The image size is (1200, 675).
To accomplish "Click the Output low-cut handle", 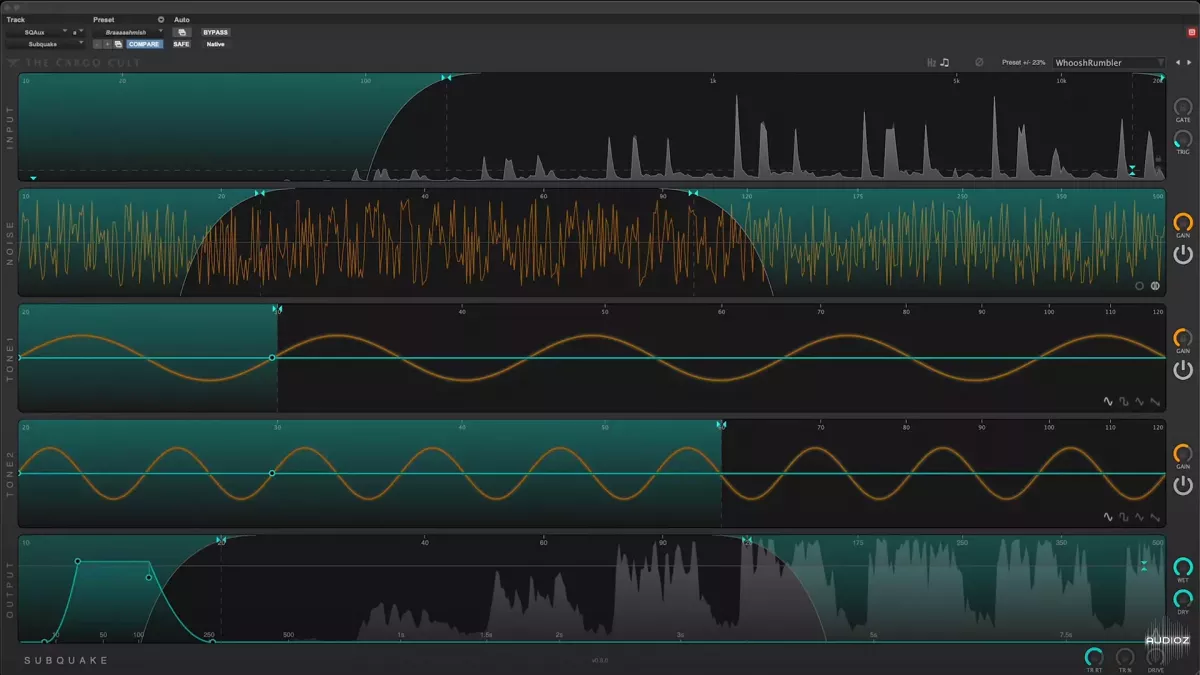I will (x=221, y=540).
